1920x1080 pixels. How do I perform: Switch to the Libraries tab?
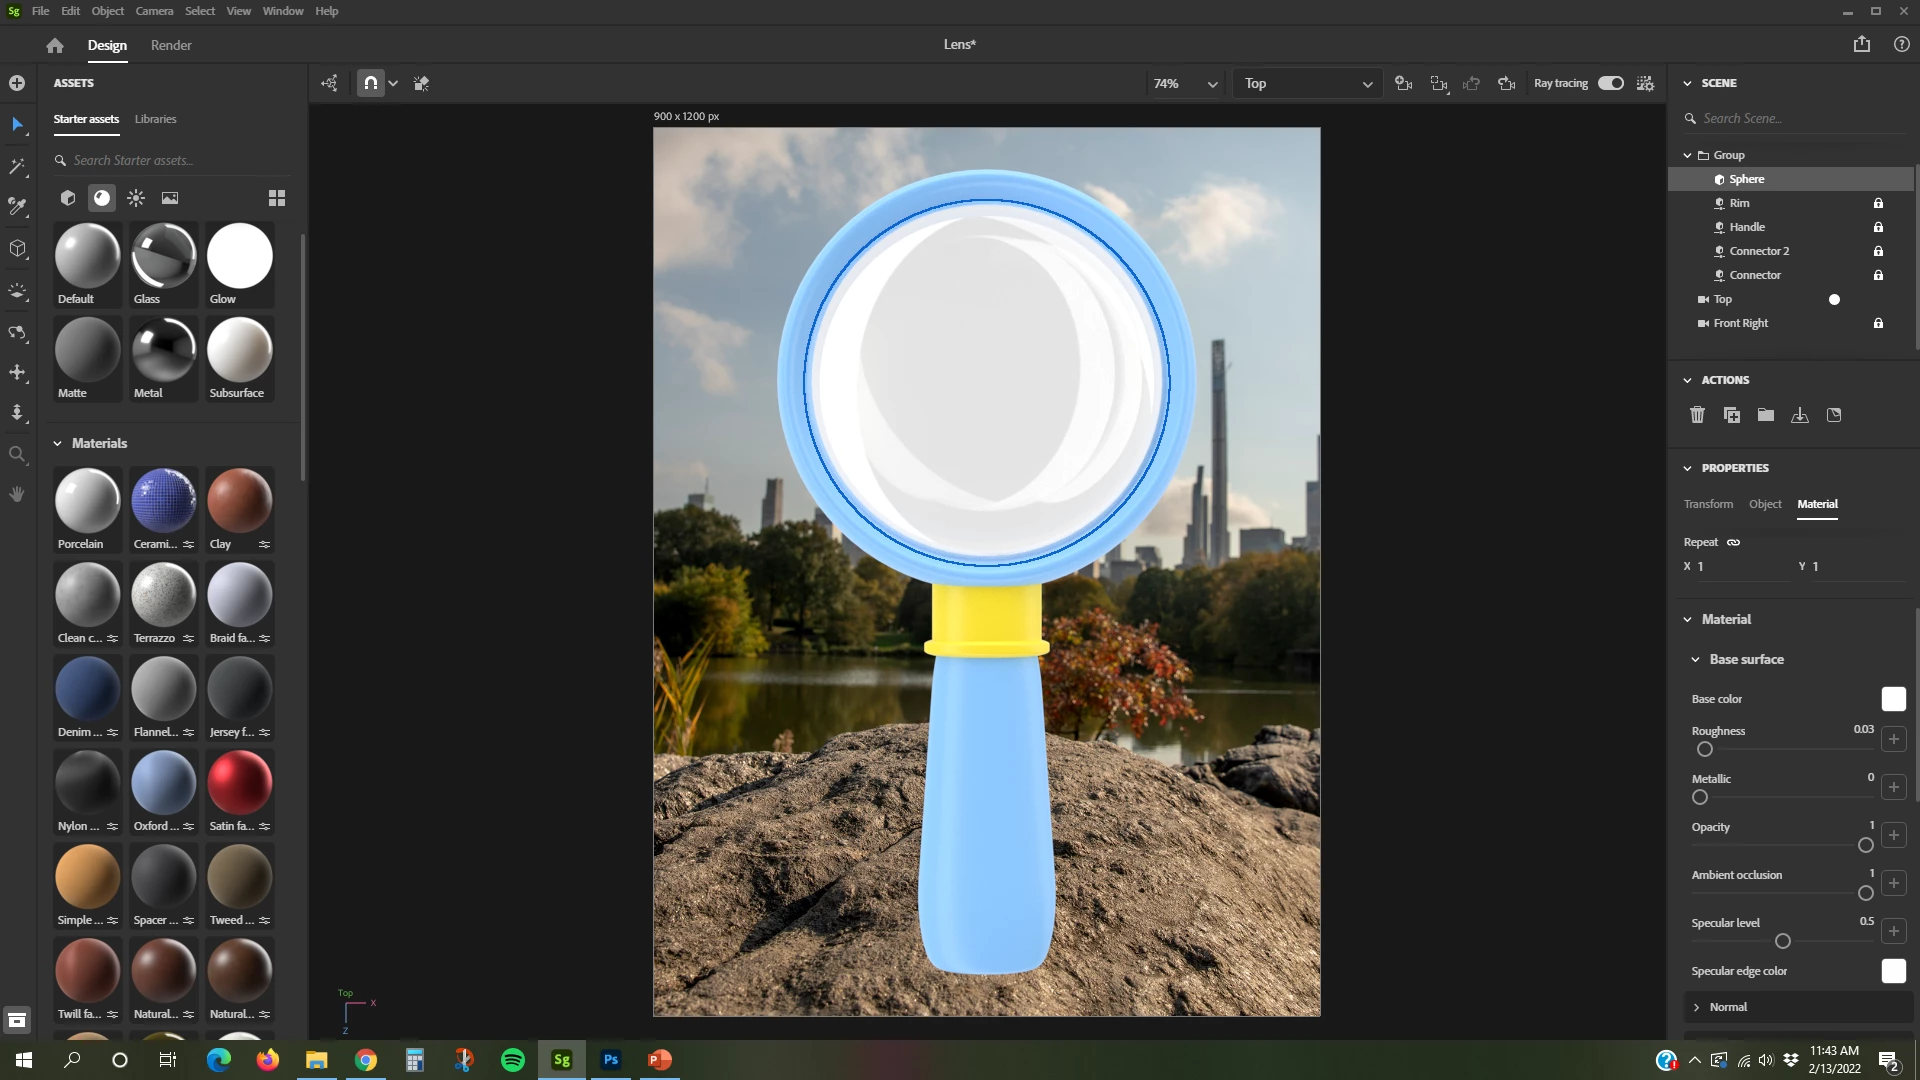point(155,119)
